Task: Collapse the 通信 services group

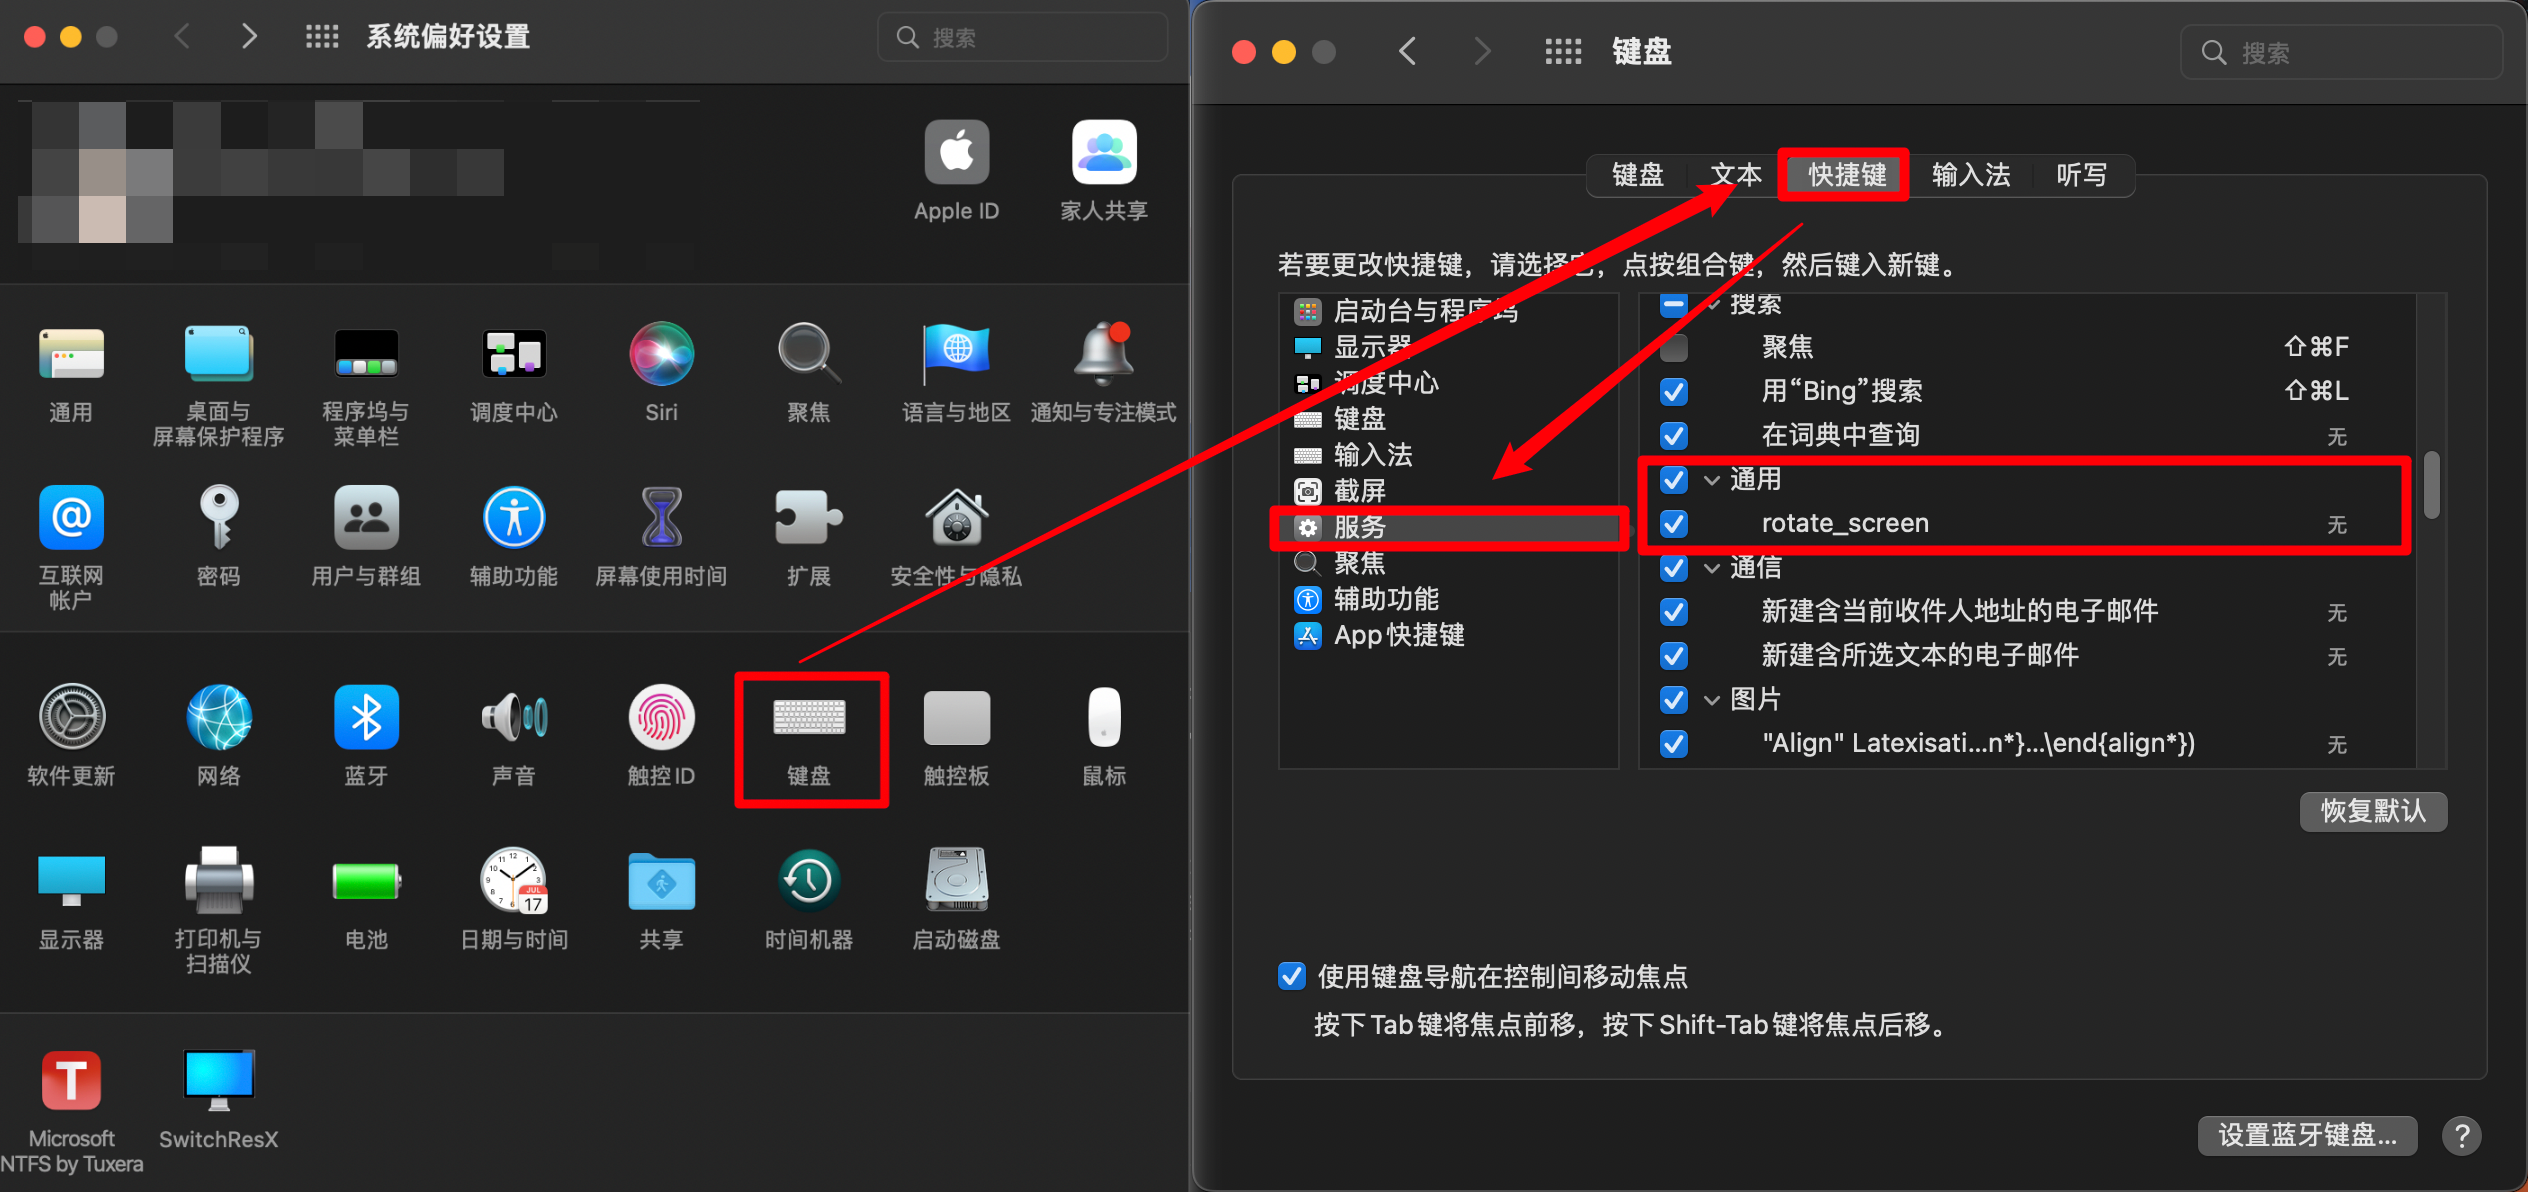Action: point(1712,568)
